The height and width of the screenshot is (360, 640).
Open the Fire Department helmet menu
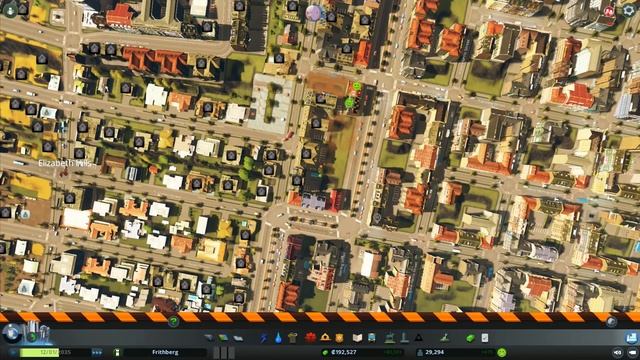click(325, 338)
